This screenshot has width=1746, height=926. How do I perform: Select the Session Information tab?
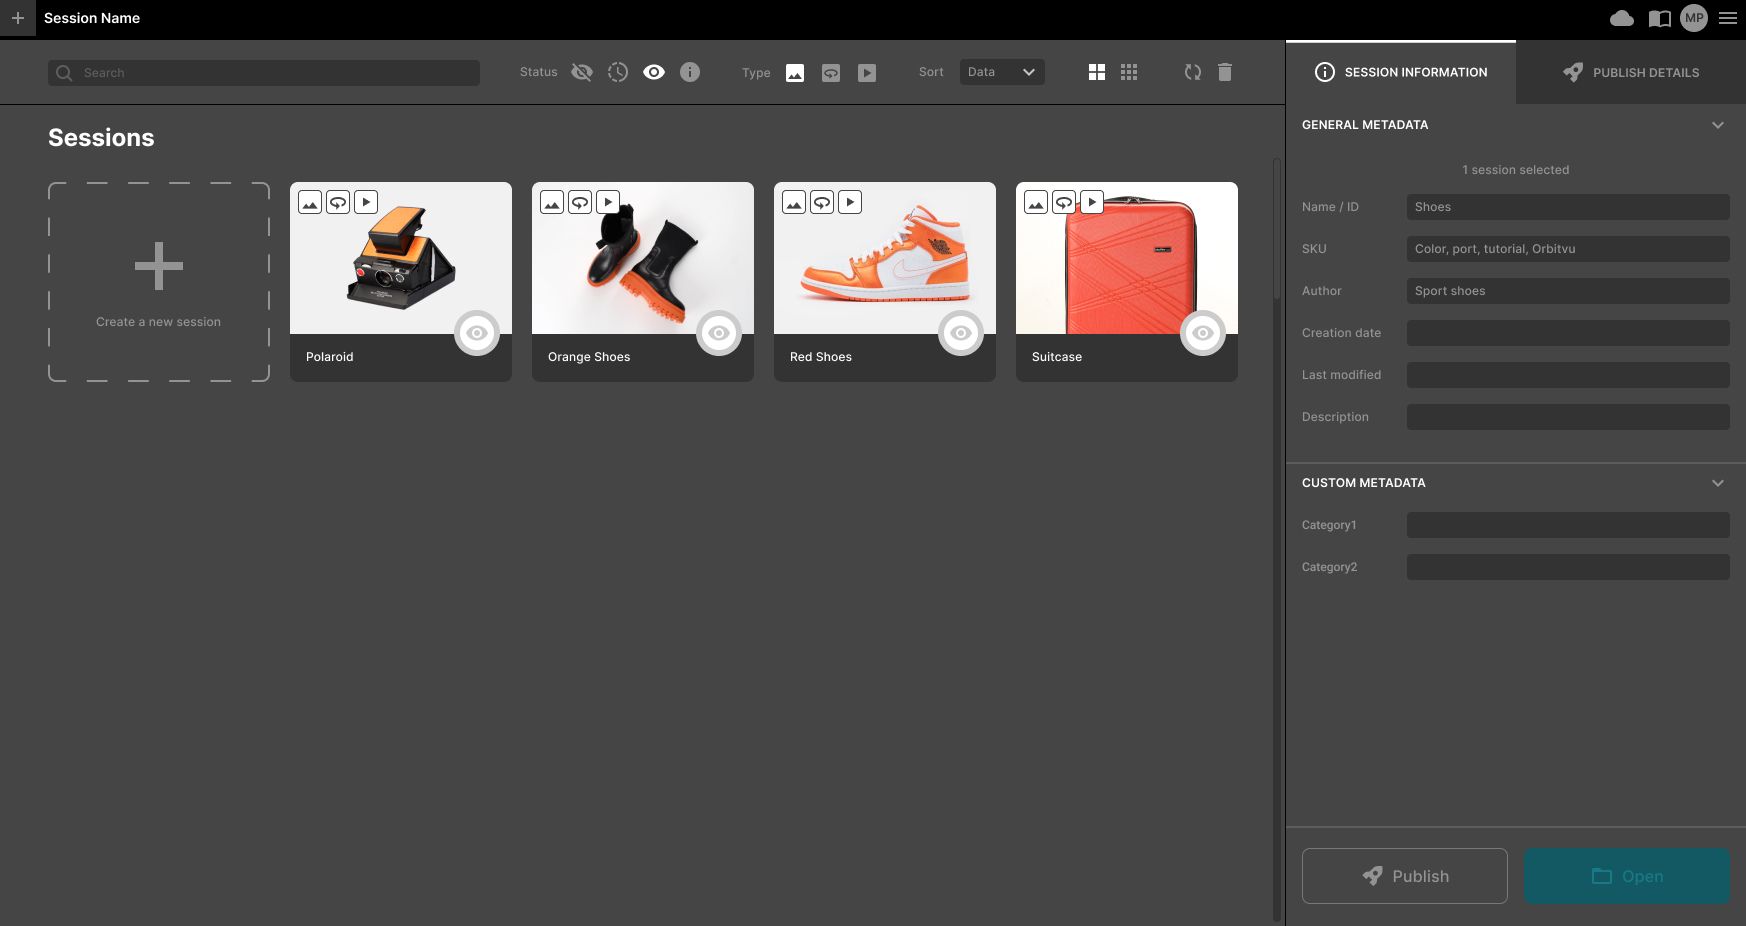pyautogui.click(x=1401, y=72)
